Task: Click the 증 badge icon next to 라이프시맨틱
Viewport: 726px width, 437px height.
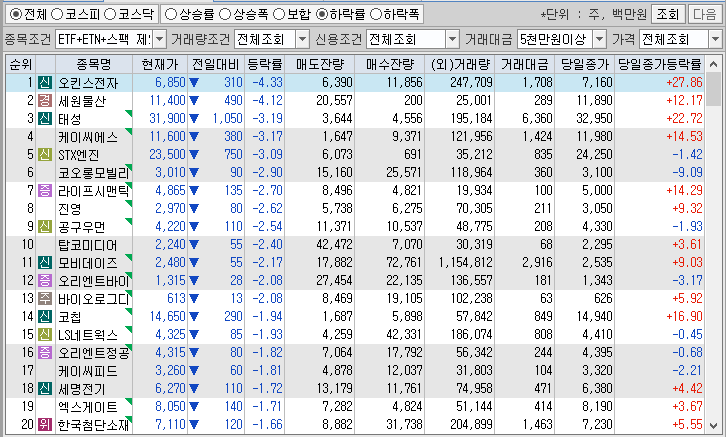Action: (x=45, y=190)
